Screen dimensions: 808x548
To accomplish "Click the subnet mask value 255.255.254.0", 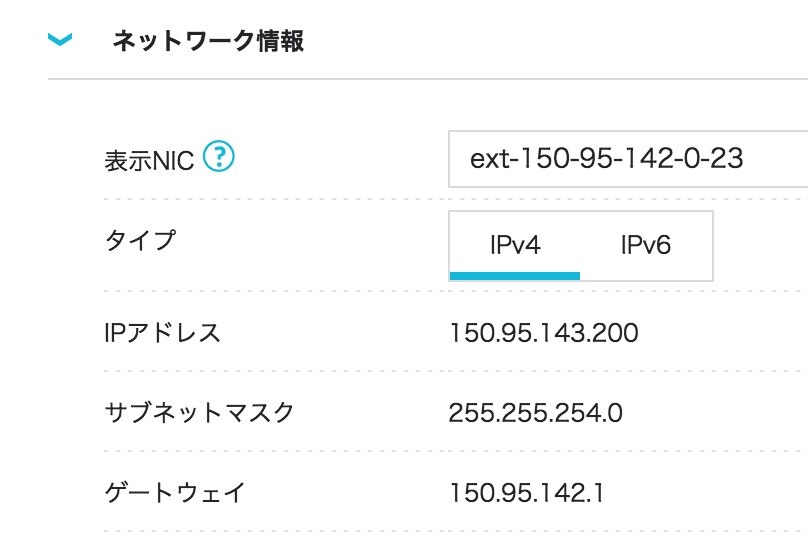I will [x=536, y=413].
